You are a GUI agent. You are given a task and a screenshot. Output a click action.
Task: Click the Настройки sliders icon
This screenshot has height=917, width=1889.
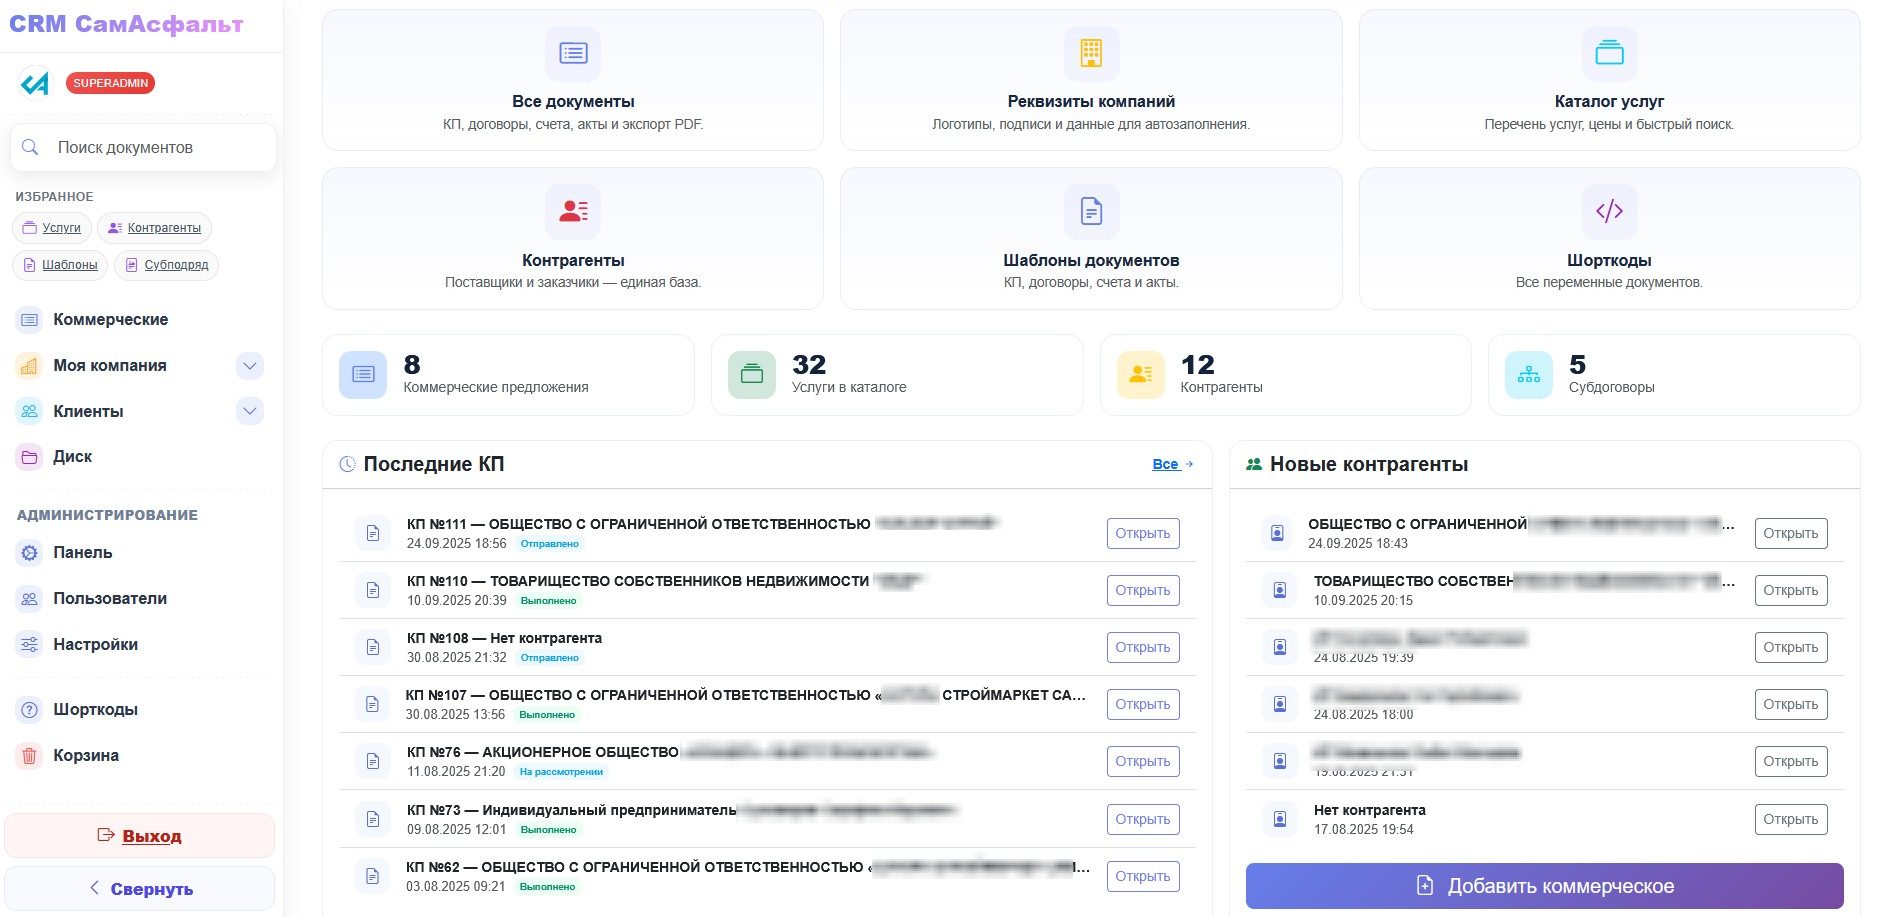(30, 644)
